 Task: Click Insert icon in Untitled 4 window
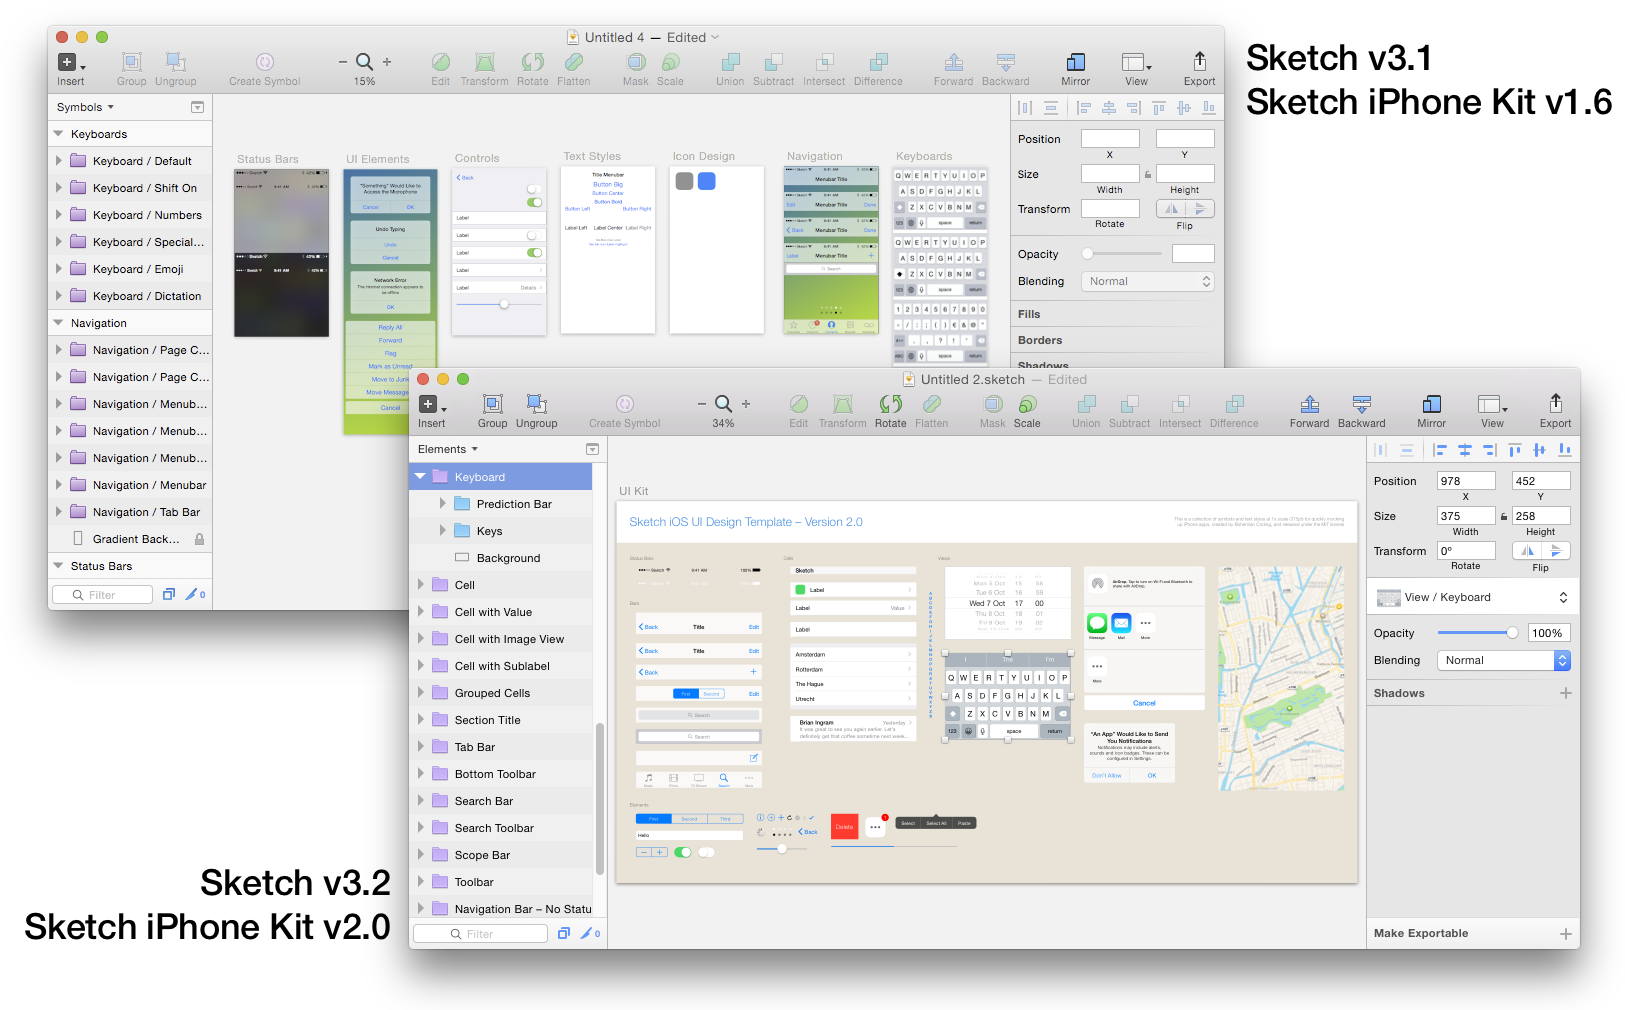(71, 62)
